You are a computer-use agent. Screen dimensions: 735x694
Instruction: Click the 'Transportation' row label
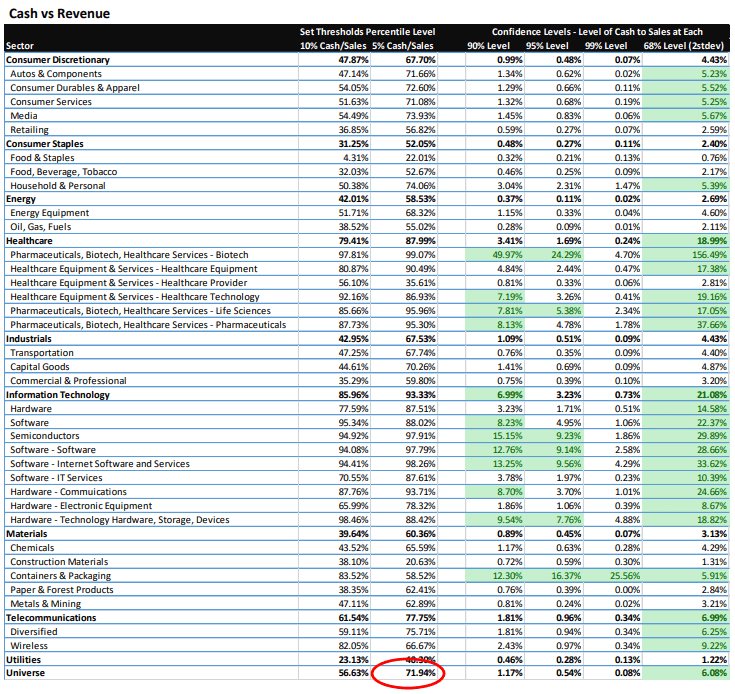click(42, 353)
